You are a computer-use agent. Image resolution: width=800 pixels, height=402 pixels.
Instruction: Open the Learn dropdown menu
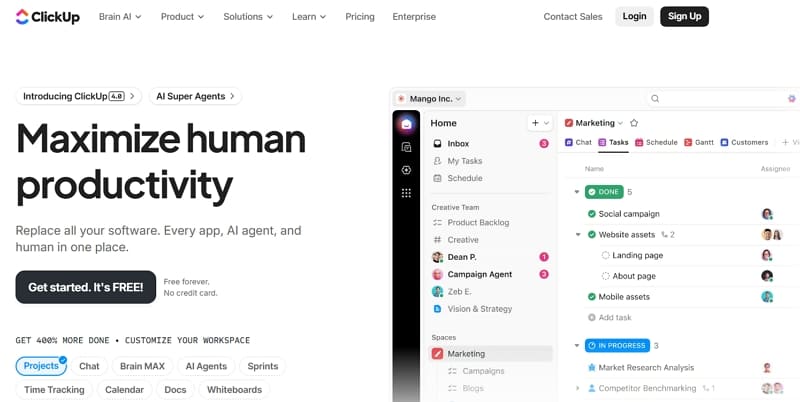pos(309,17)
